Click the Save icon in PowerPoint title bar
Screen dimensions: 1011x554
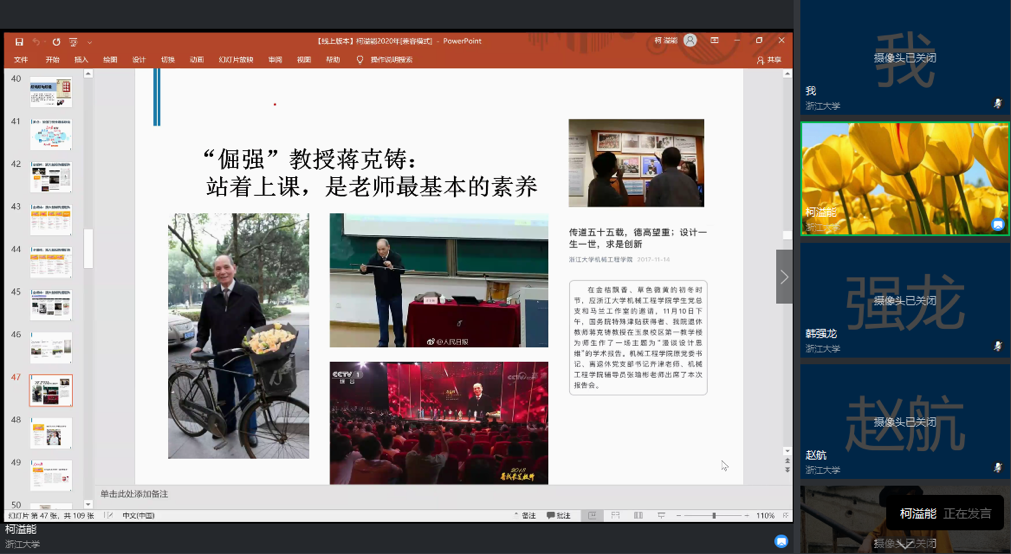20,41
